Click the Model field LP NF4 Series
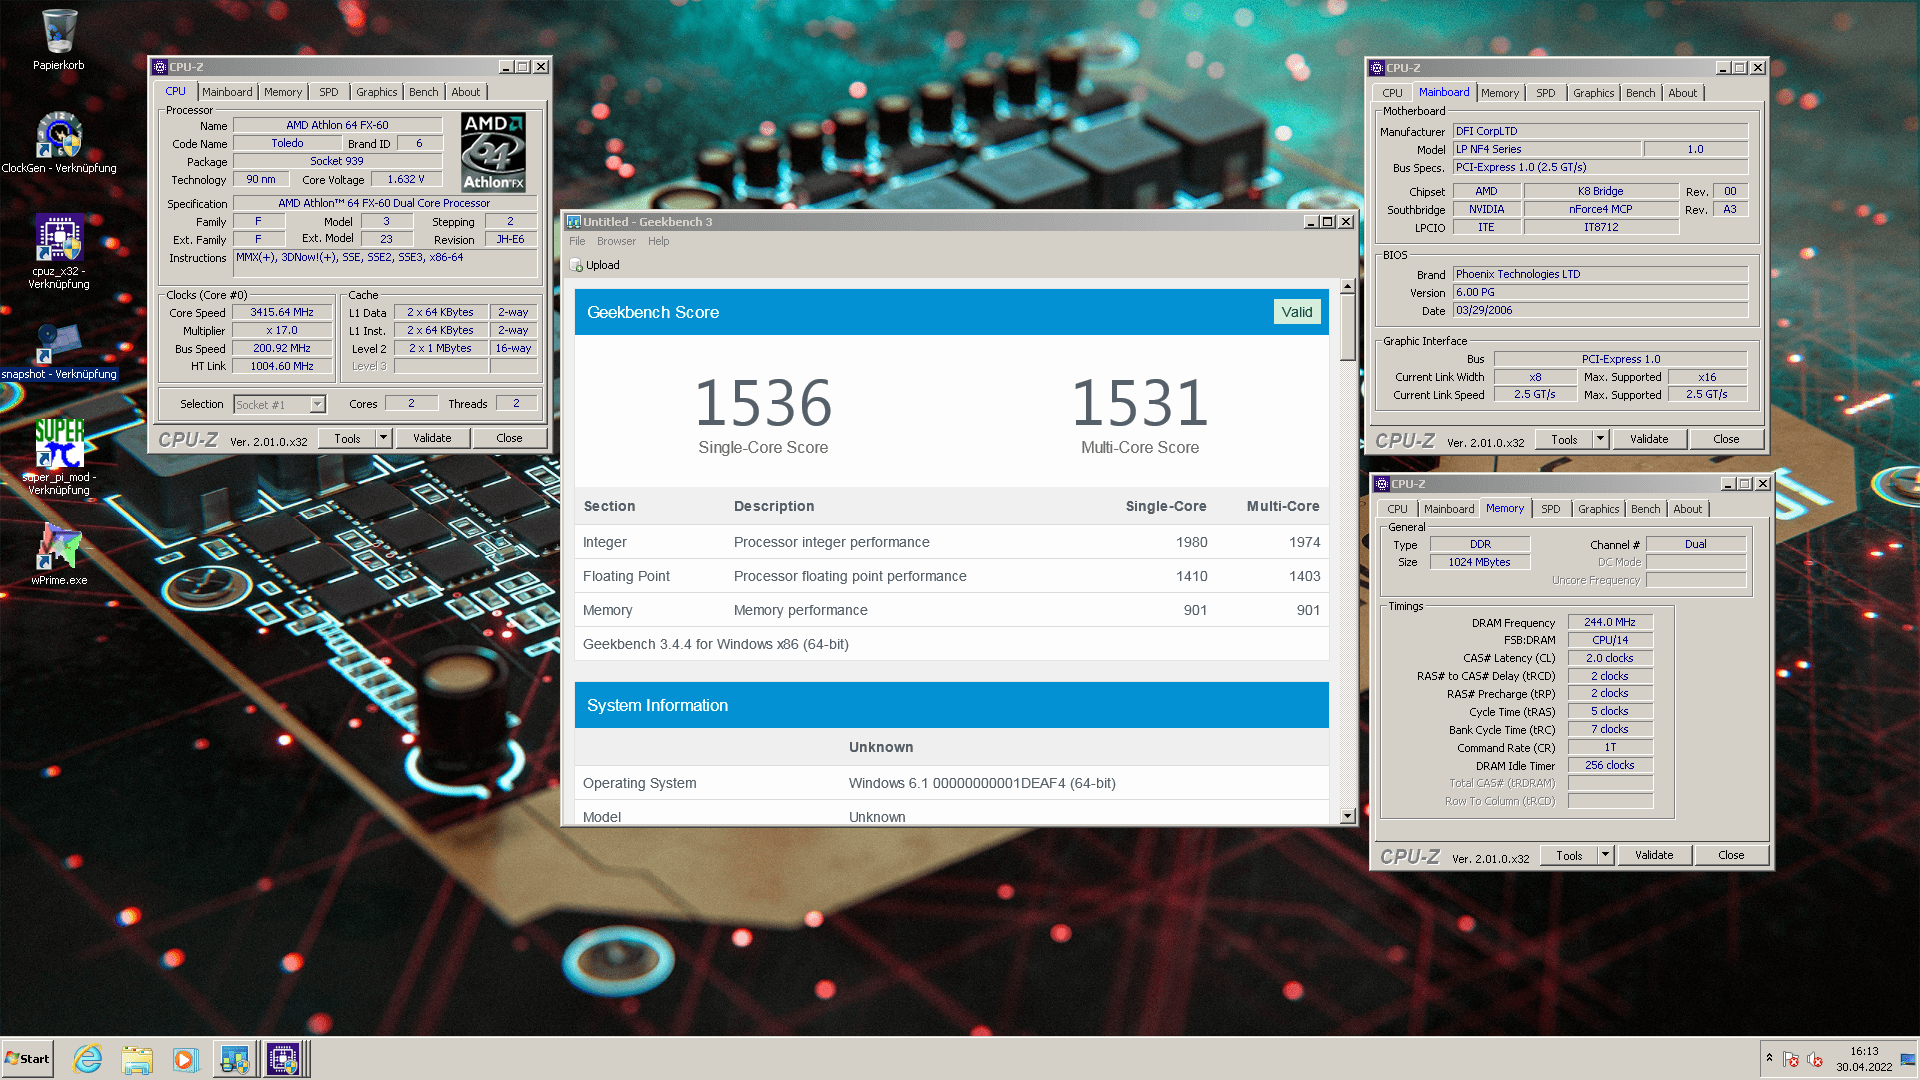This screenshot has height=1080, width=1920. [1547, 149]
